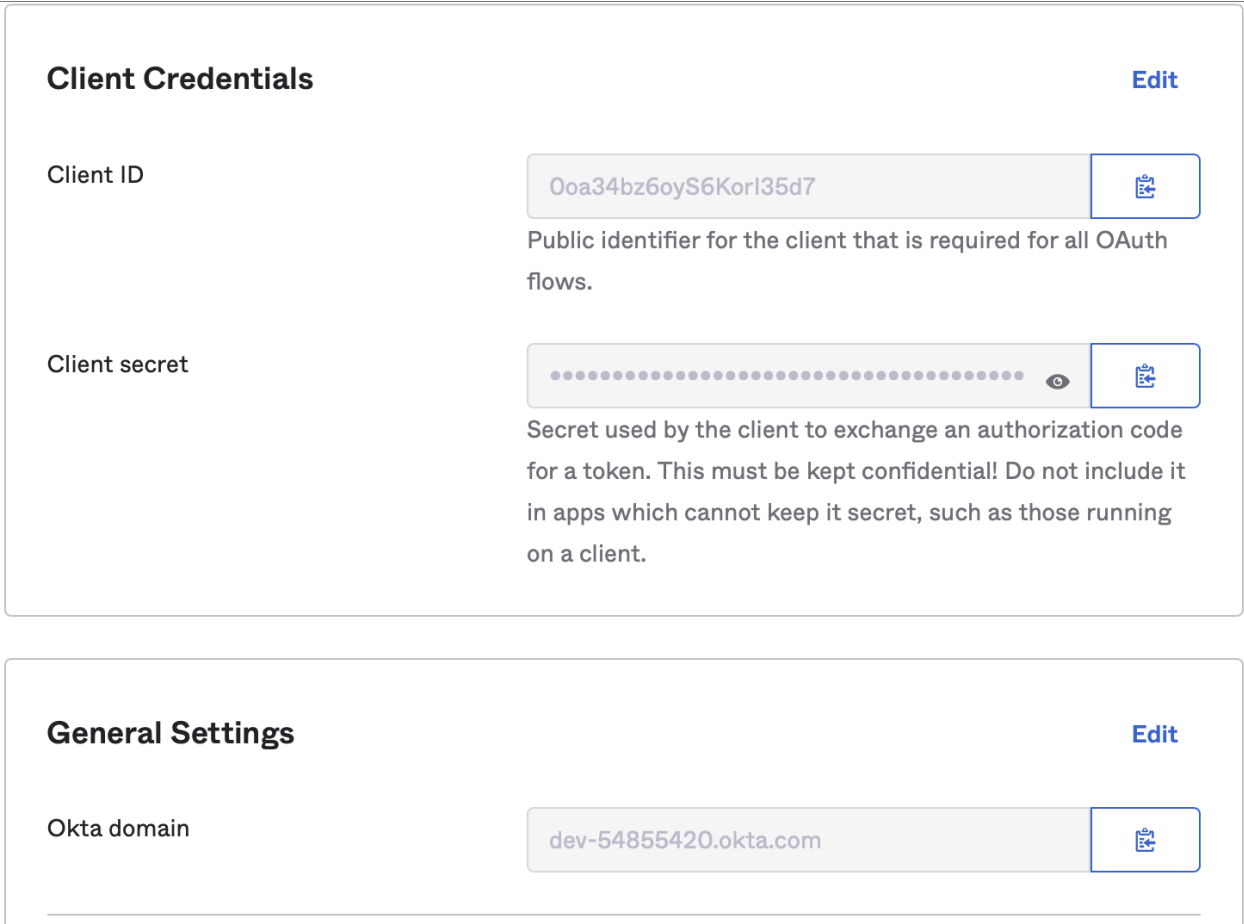Click inside the masked Client secret field

click(785, 376)
